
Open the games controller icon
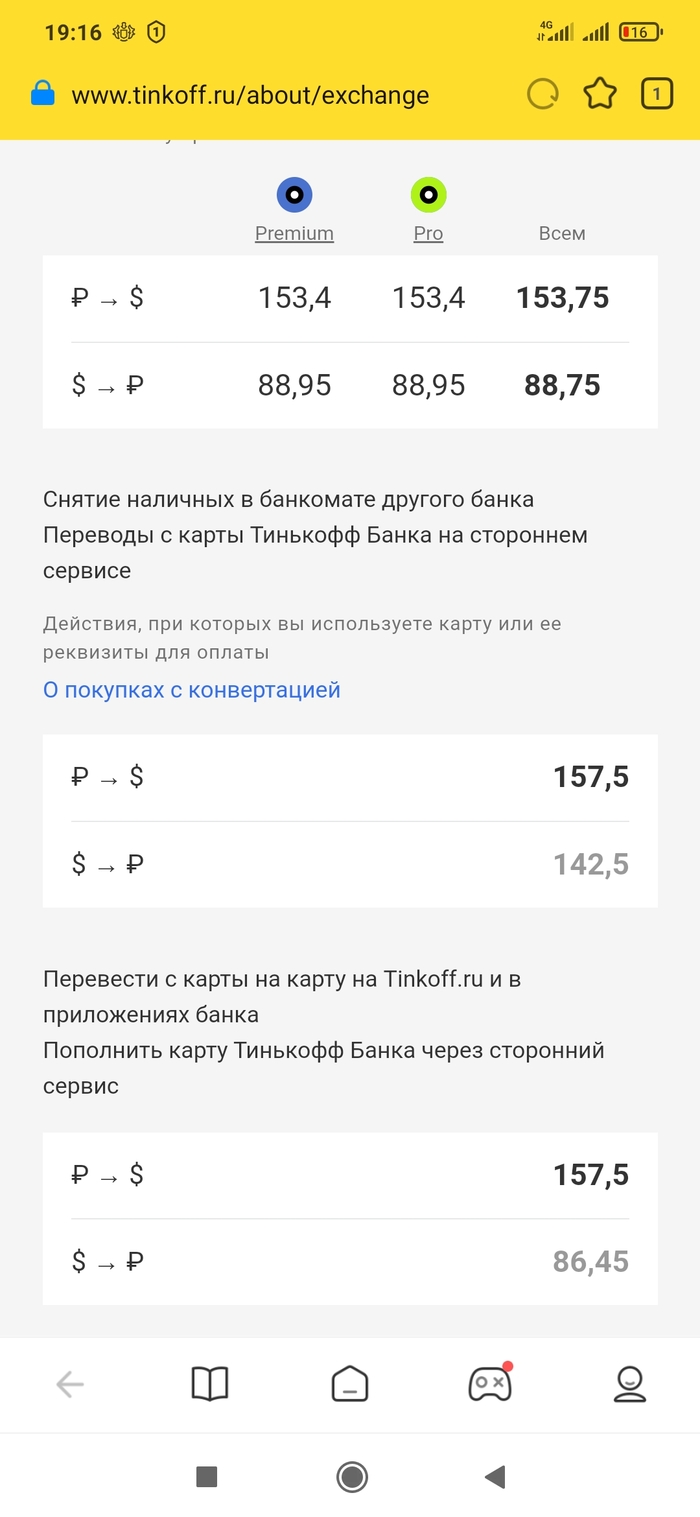pyautogui.click(x=490, y=1384)
